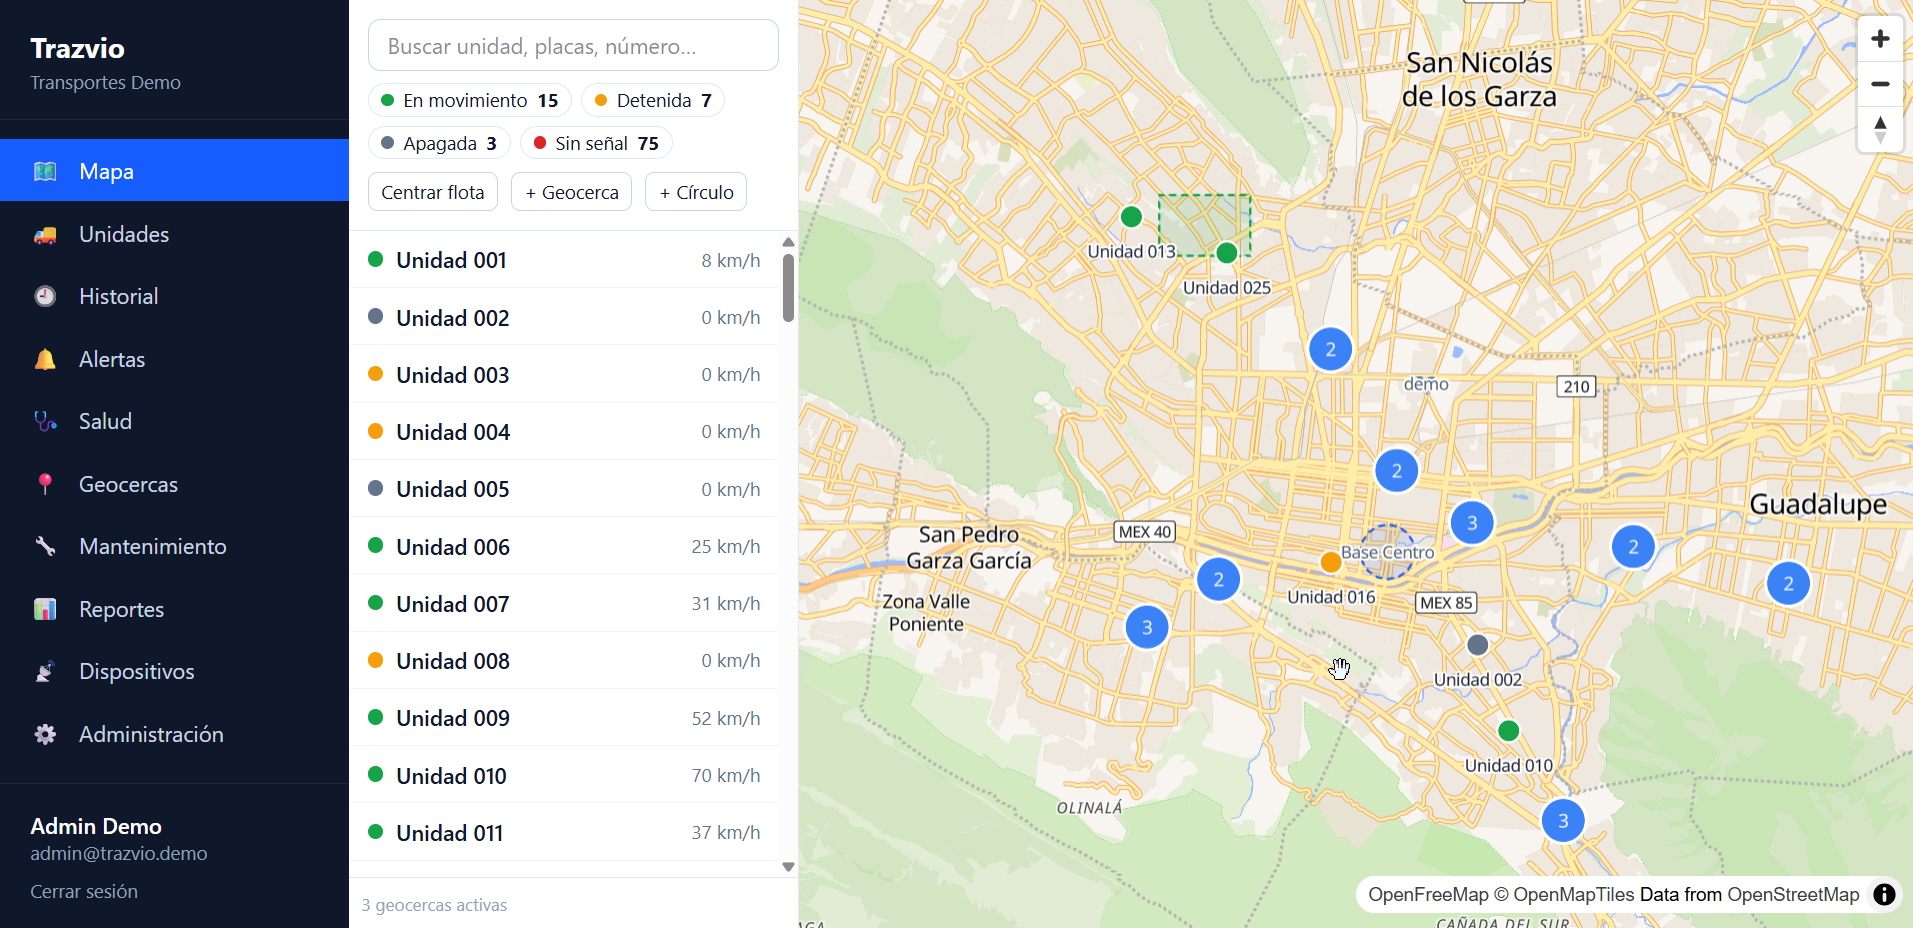The height and width of the screenshot is (928, 1913).
Task: Toggle the En movimiento filter chip
Action: pyautogui.click(x=470, y=100)
